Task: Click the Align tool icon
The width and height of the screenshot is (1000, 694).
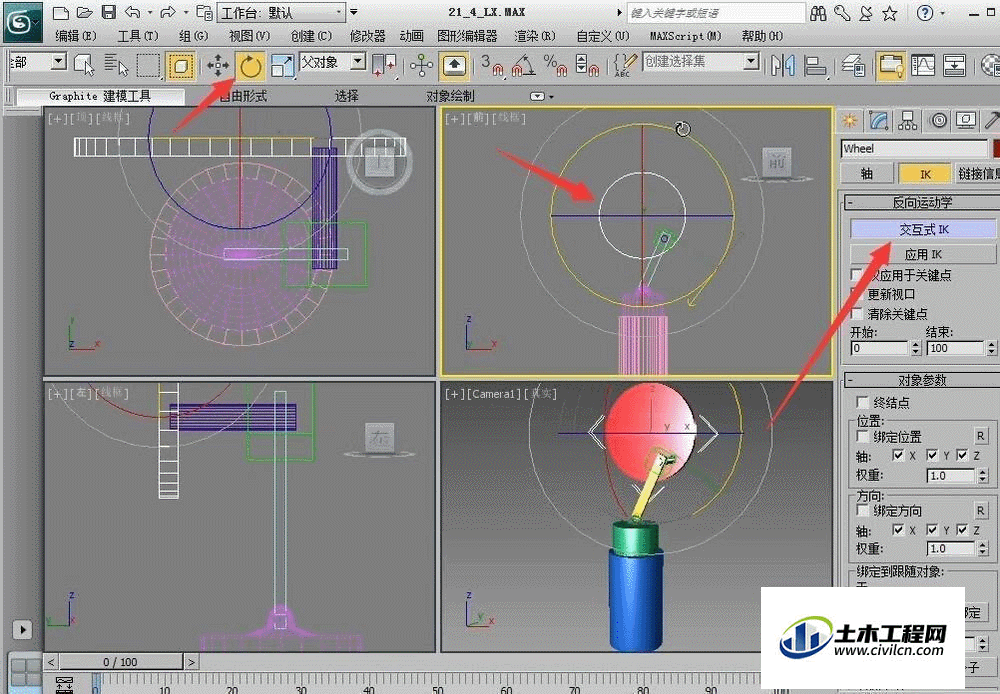Action: pyautogui.click(x=815, y=65)
